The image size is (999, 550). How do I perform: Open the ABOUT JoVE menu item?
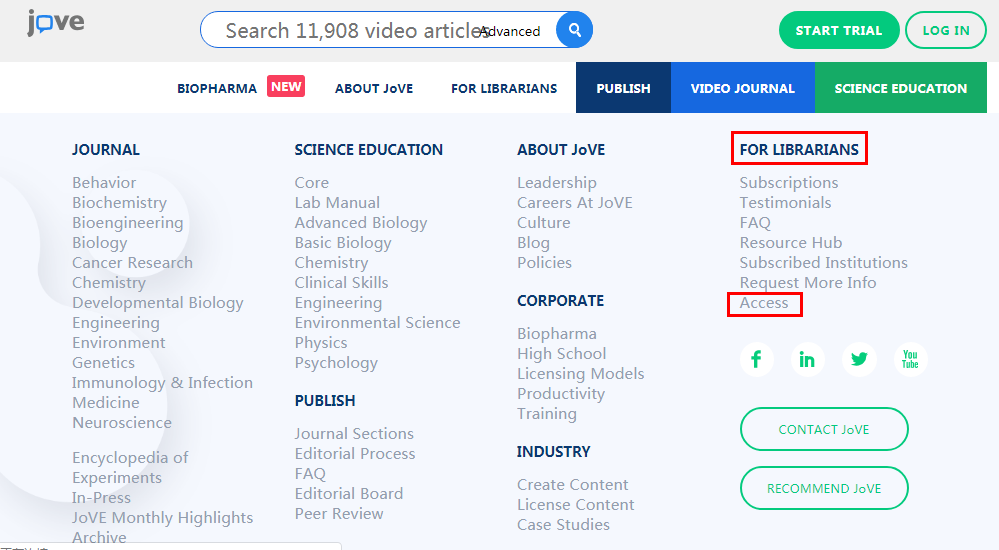point(374,88)
